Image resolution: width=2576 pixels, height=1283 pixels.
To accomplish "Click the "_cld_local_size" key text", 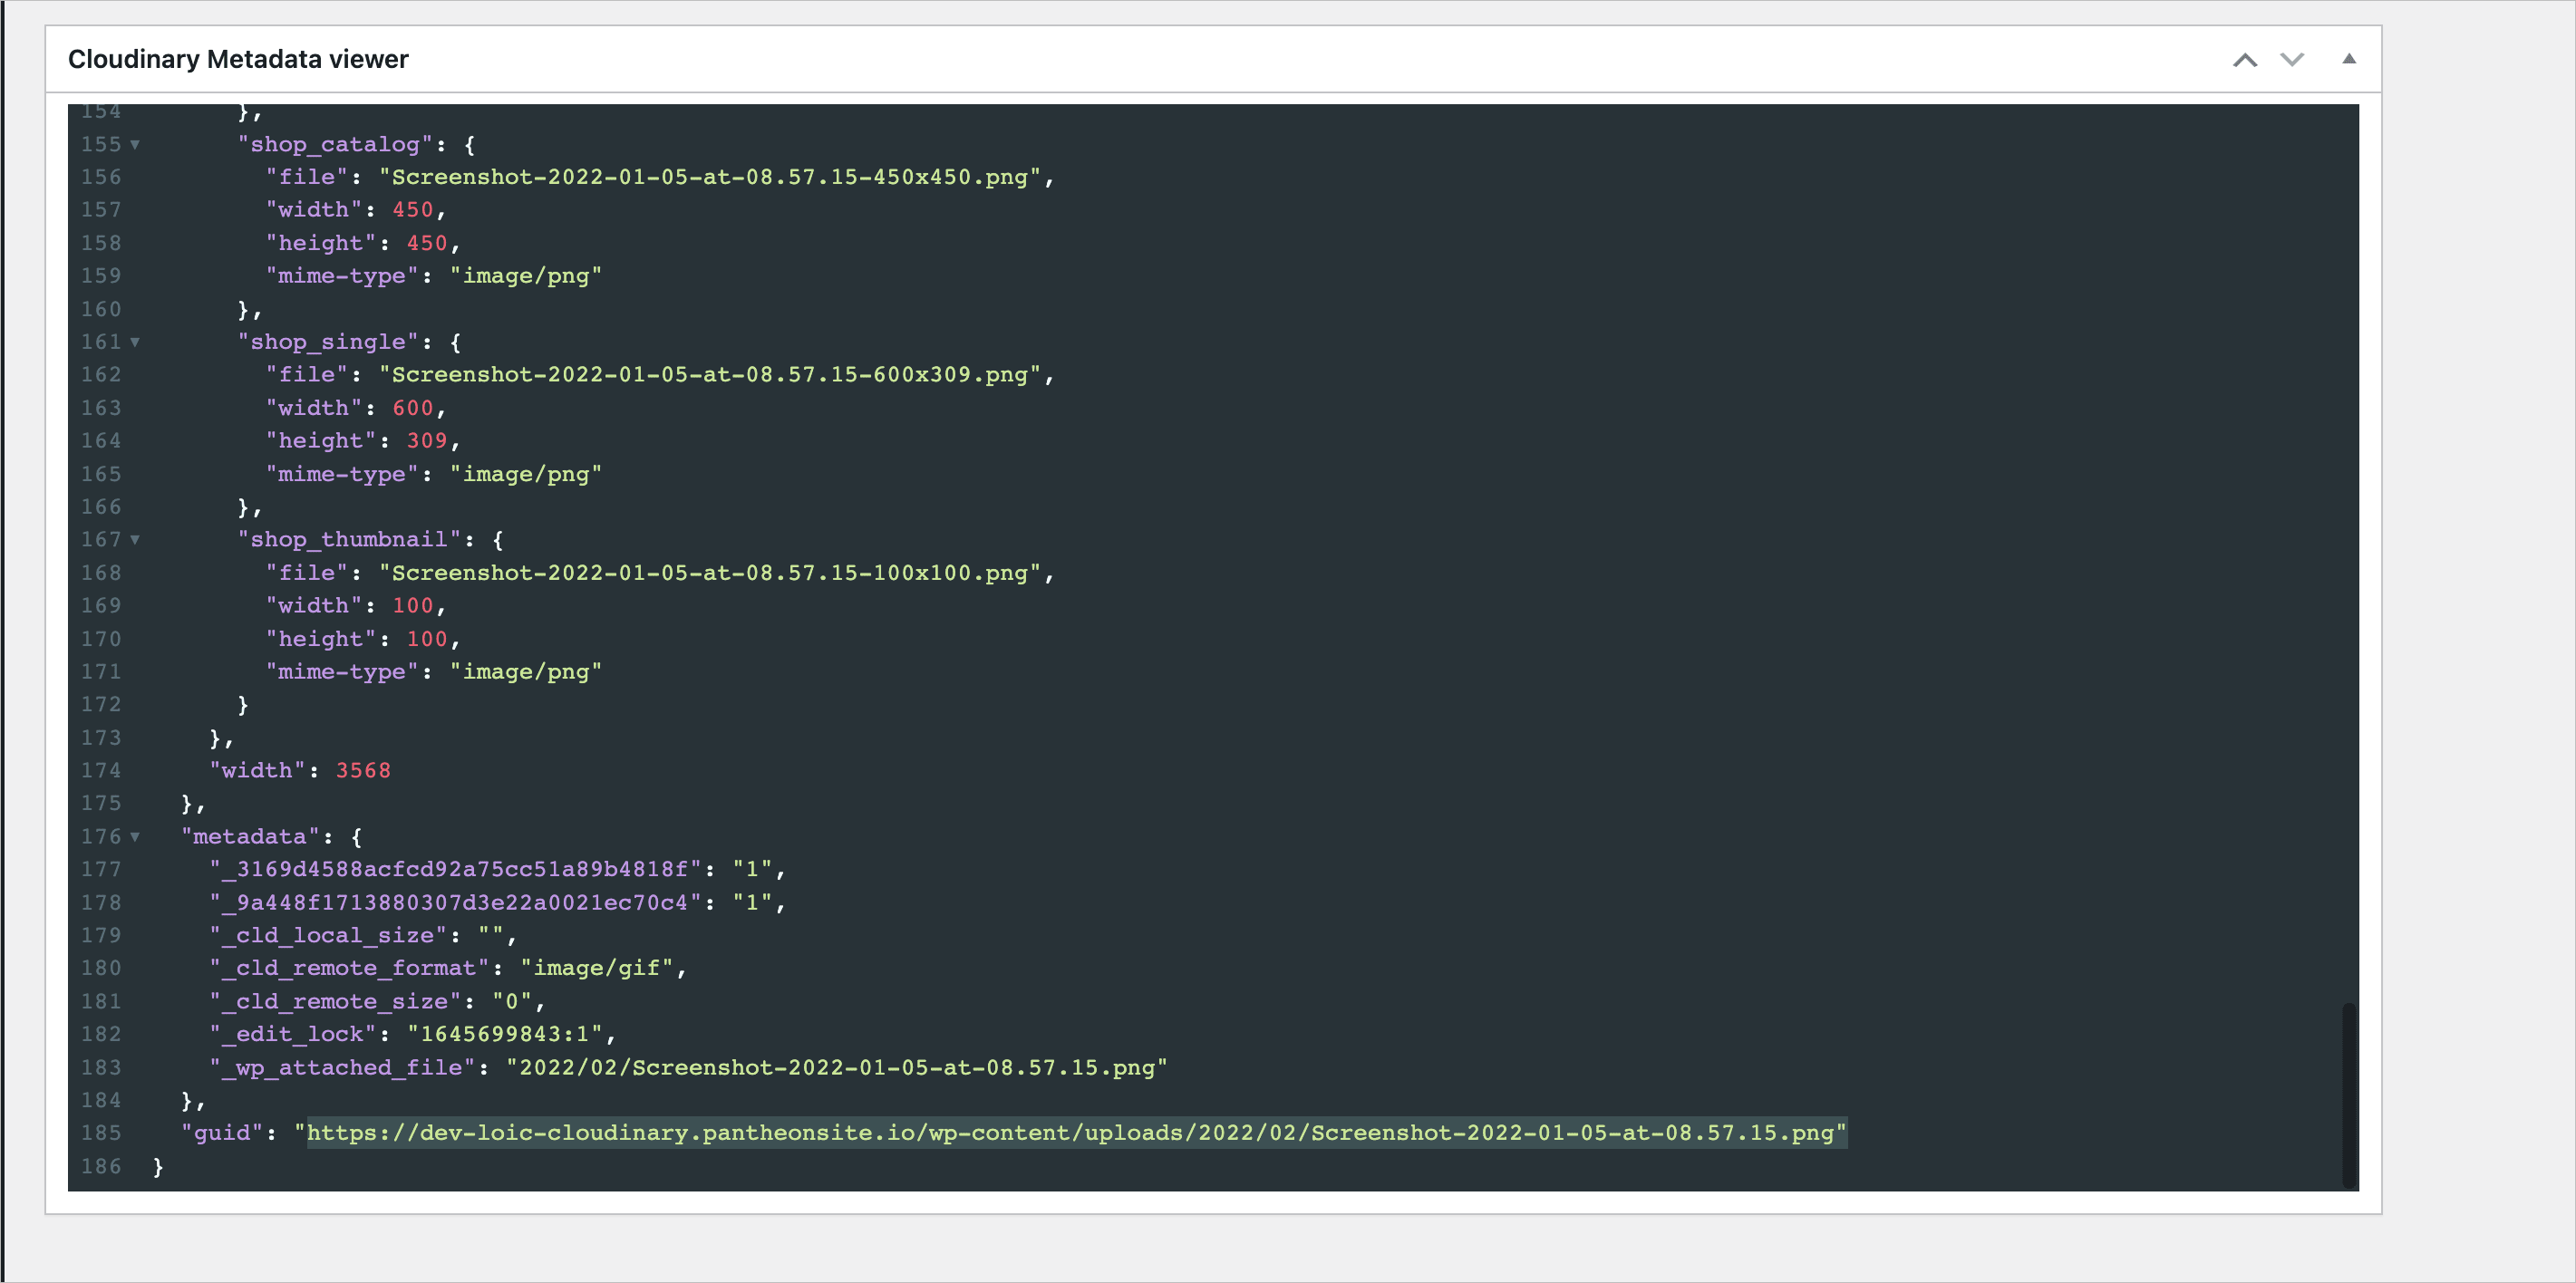I will click(328, 935).
